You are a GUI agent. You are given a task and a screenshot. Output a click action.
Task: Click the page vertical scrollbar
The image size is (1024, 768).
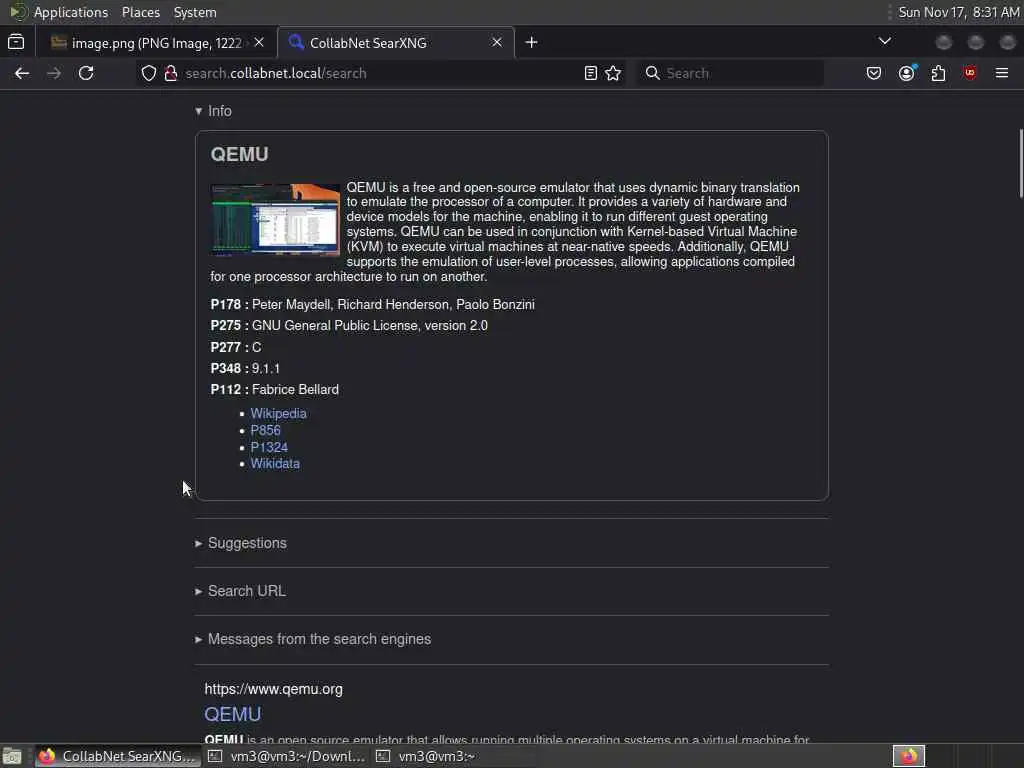pos(1020,163)
